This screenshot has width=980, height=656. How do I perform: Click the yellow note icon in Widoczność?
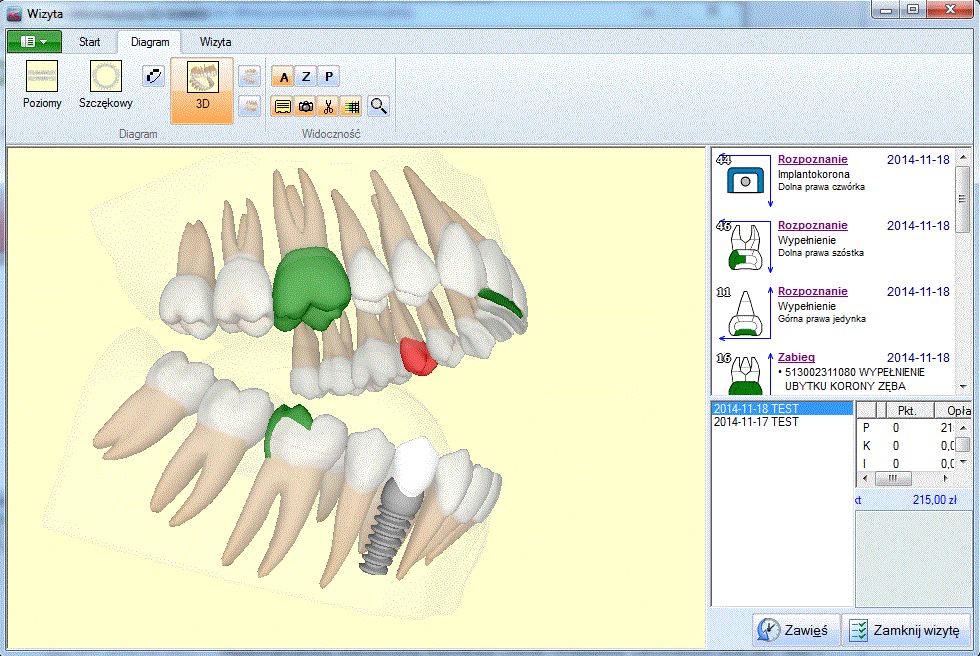pyautogui.click(x=283, y=105)
